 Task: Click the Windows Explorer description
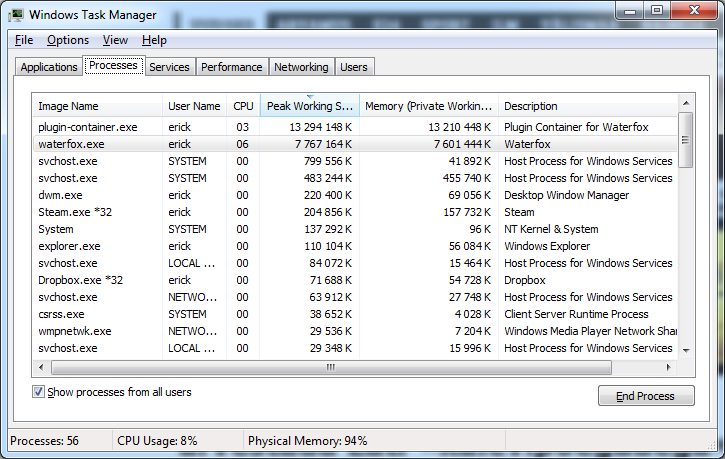tap(547, 246)
